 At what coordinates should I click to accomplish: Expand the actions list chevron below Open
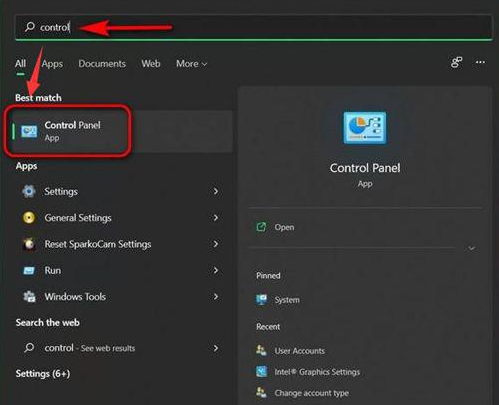pos(472,248)
